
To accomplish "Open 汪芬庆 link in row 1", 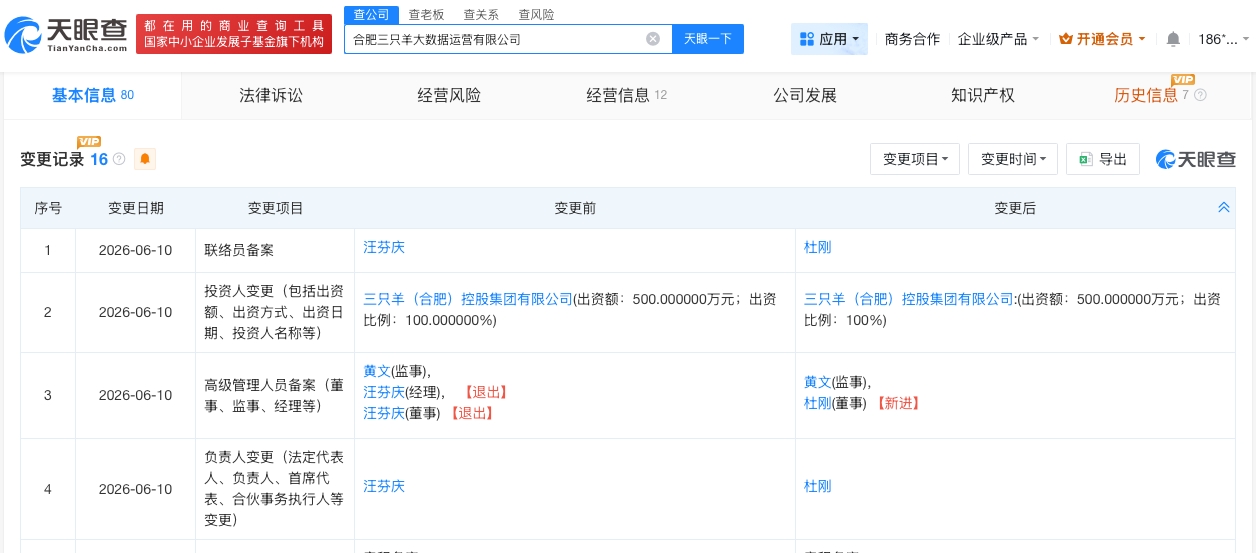I will [x=384, y=246].
